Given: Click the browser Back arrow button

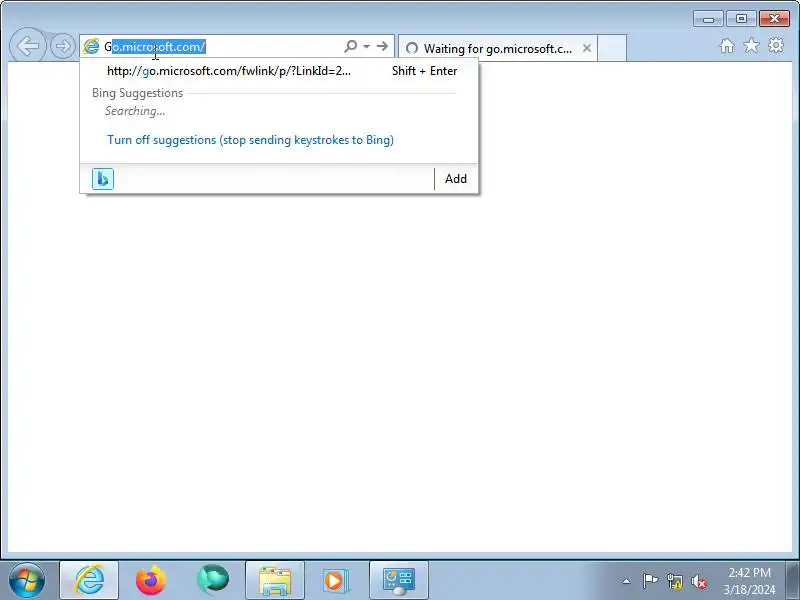Looking at the screenshot, I should (x=28, y=46).
